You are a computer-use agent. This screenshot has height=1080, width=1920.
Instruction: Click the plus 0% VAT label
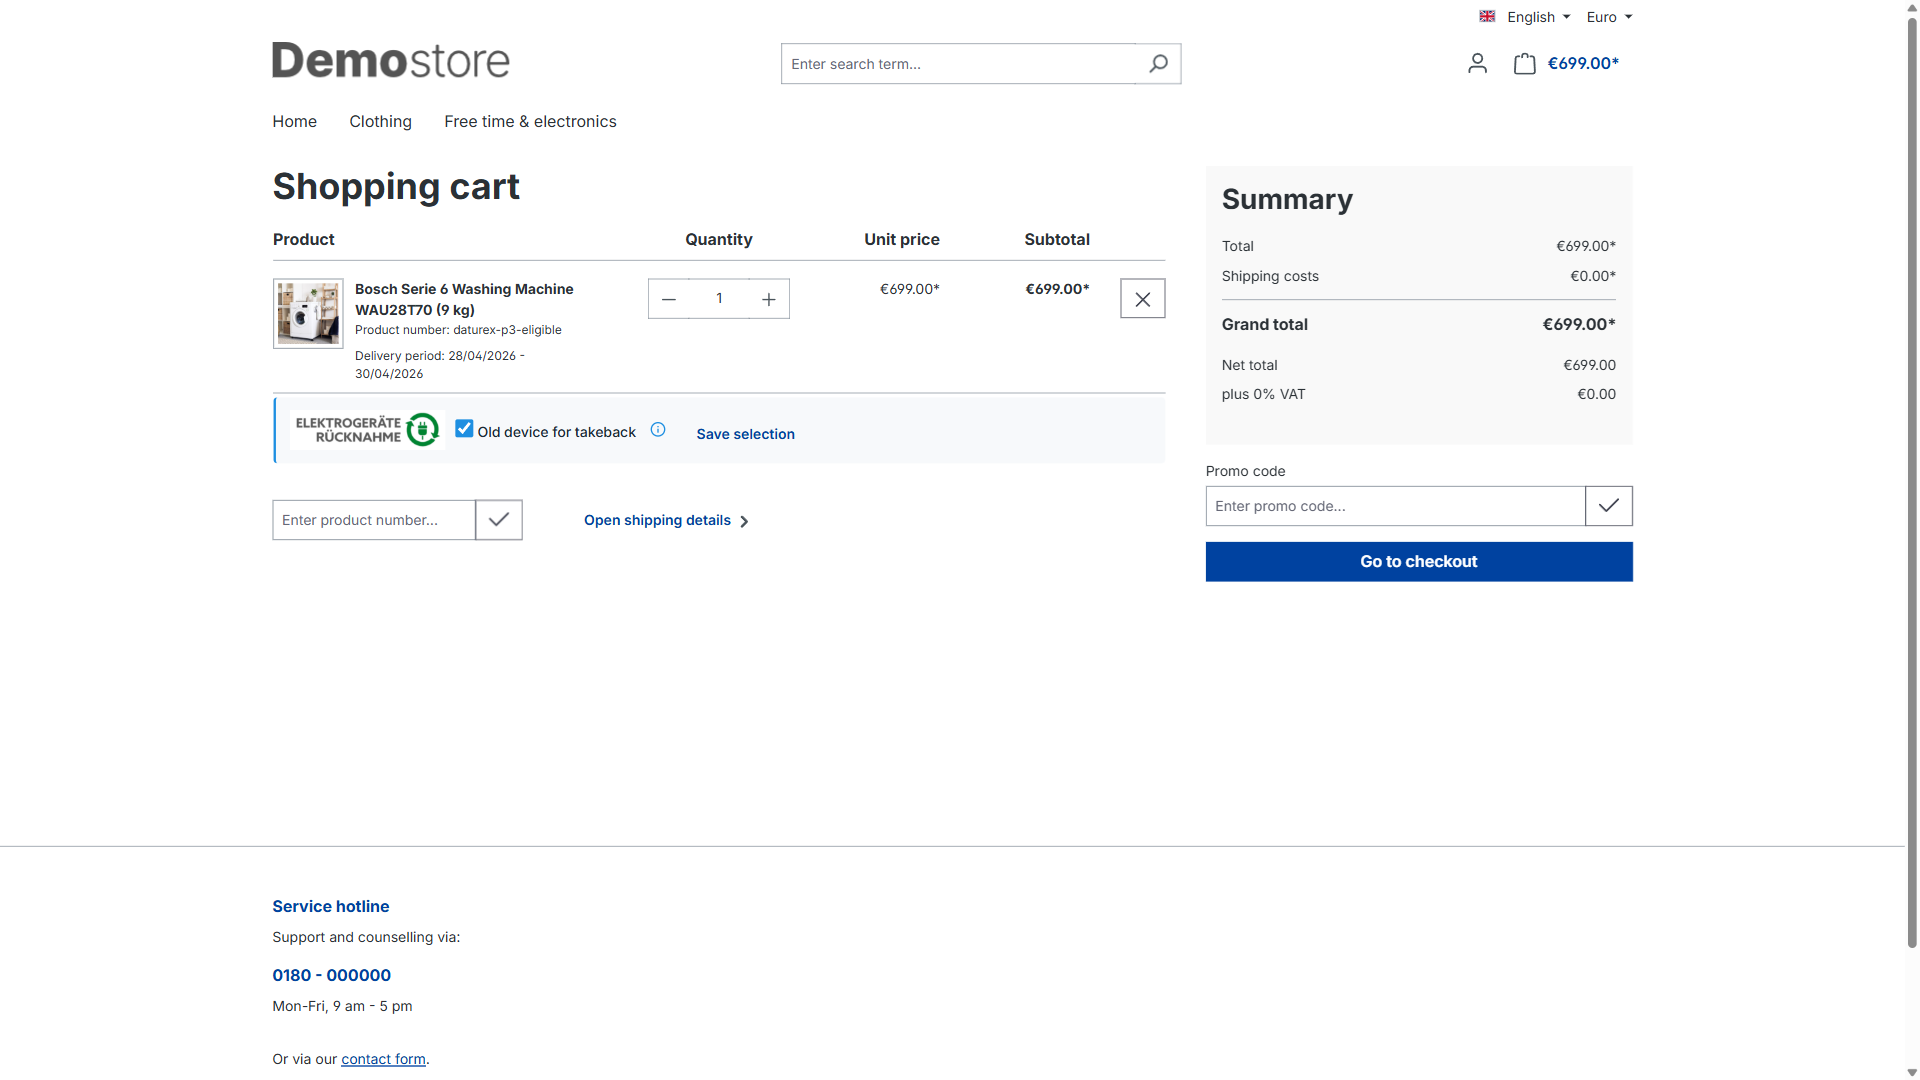point(1263,395)
